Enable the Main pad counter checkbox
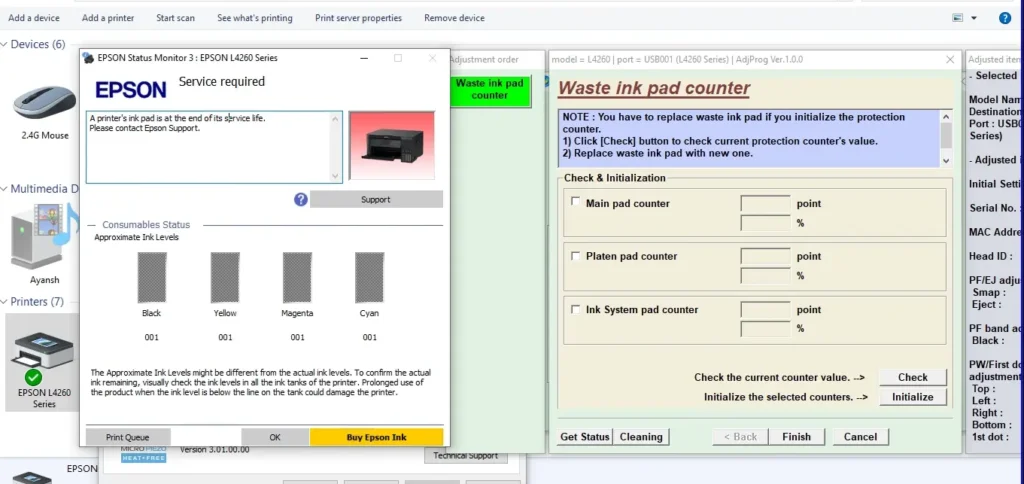This screenshot has height=484, width=1024. coord(575,202)
